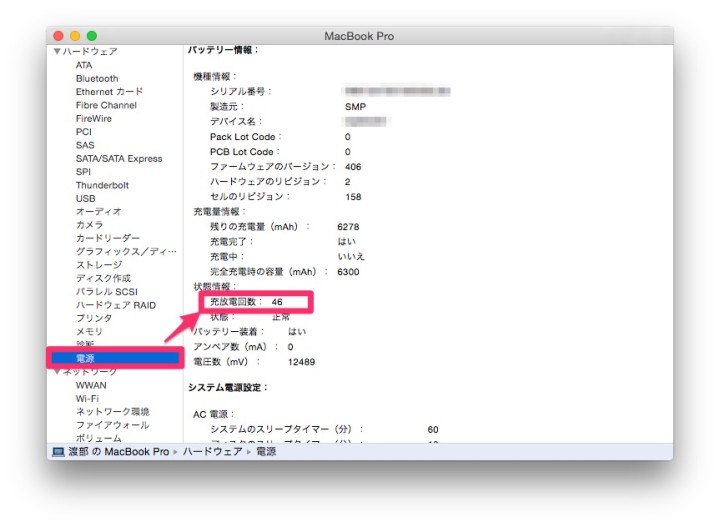Click the バッテリー装着 label
720x527 pixels.
pos(229,332)
